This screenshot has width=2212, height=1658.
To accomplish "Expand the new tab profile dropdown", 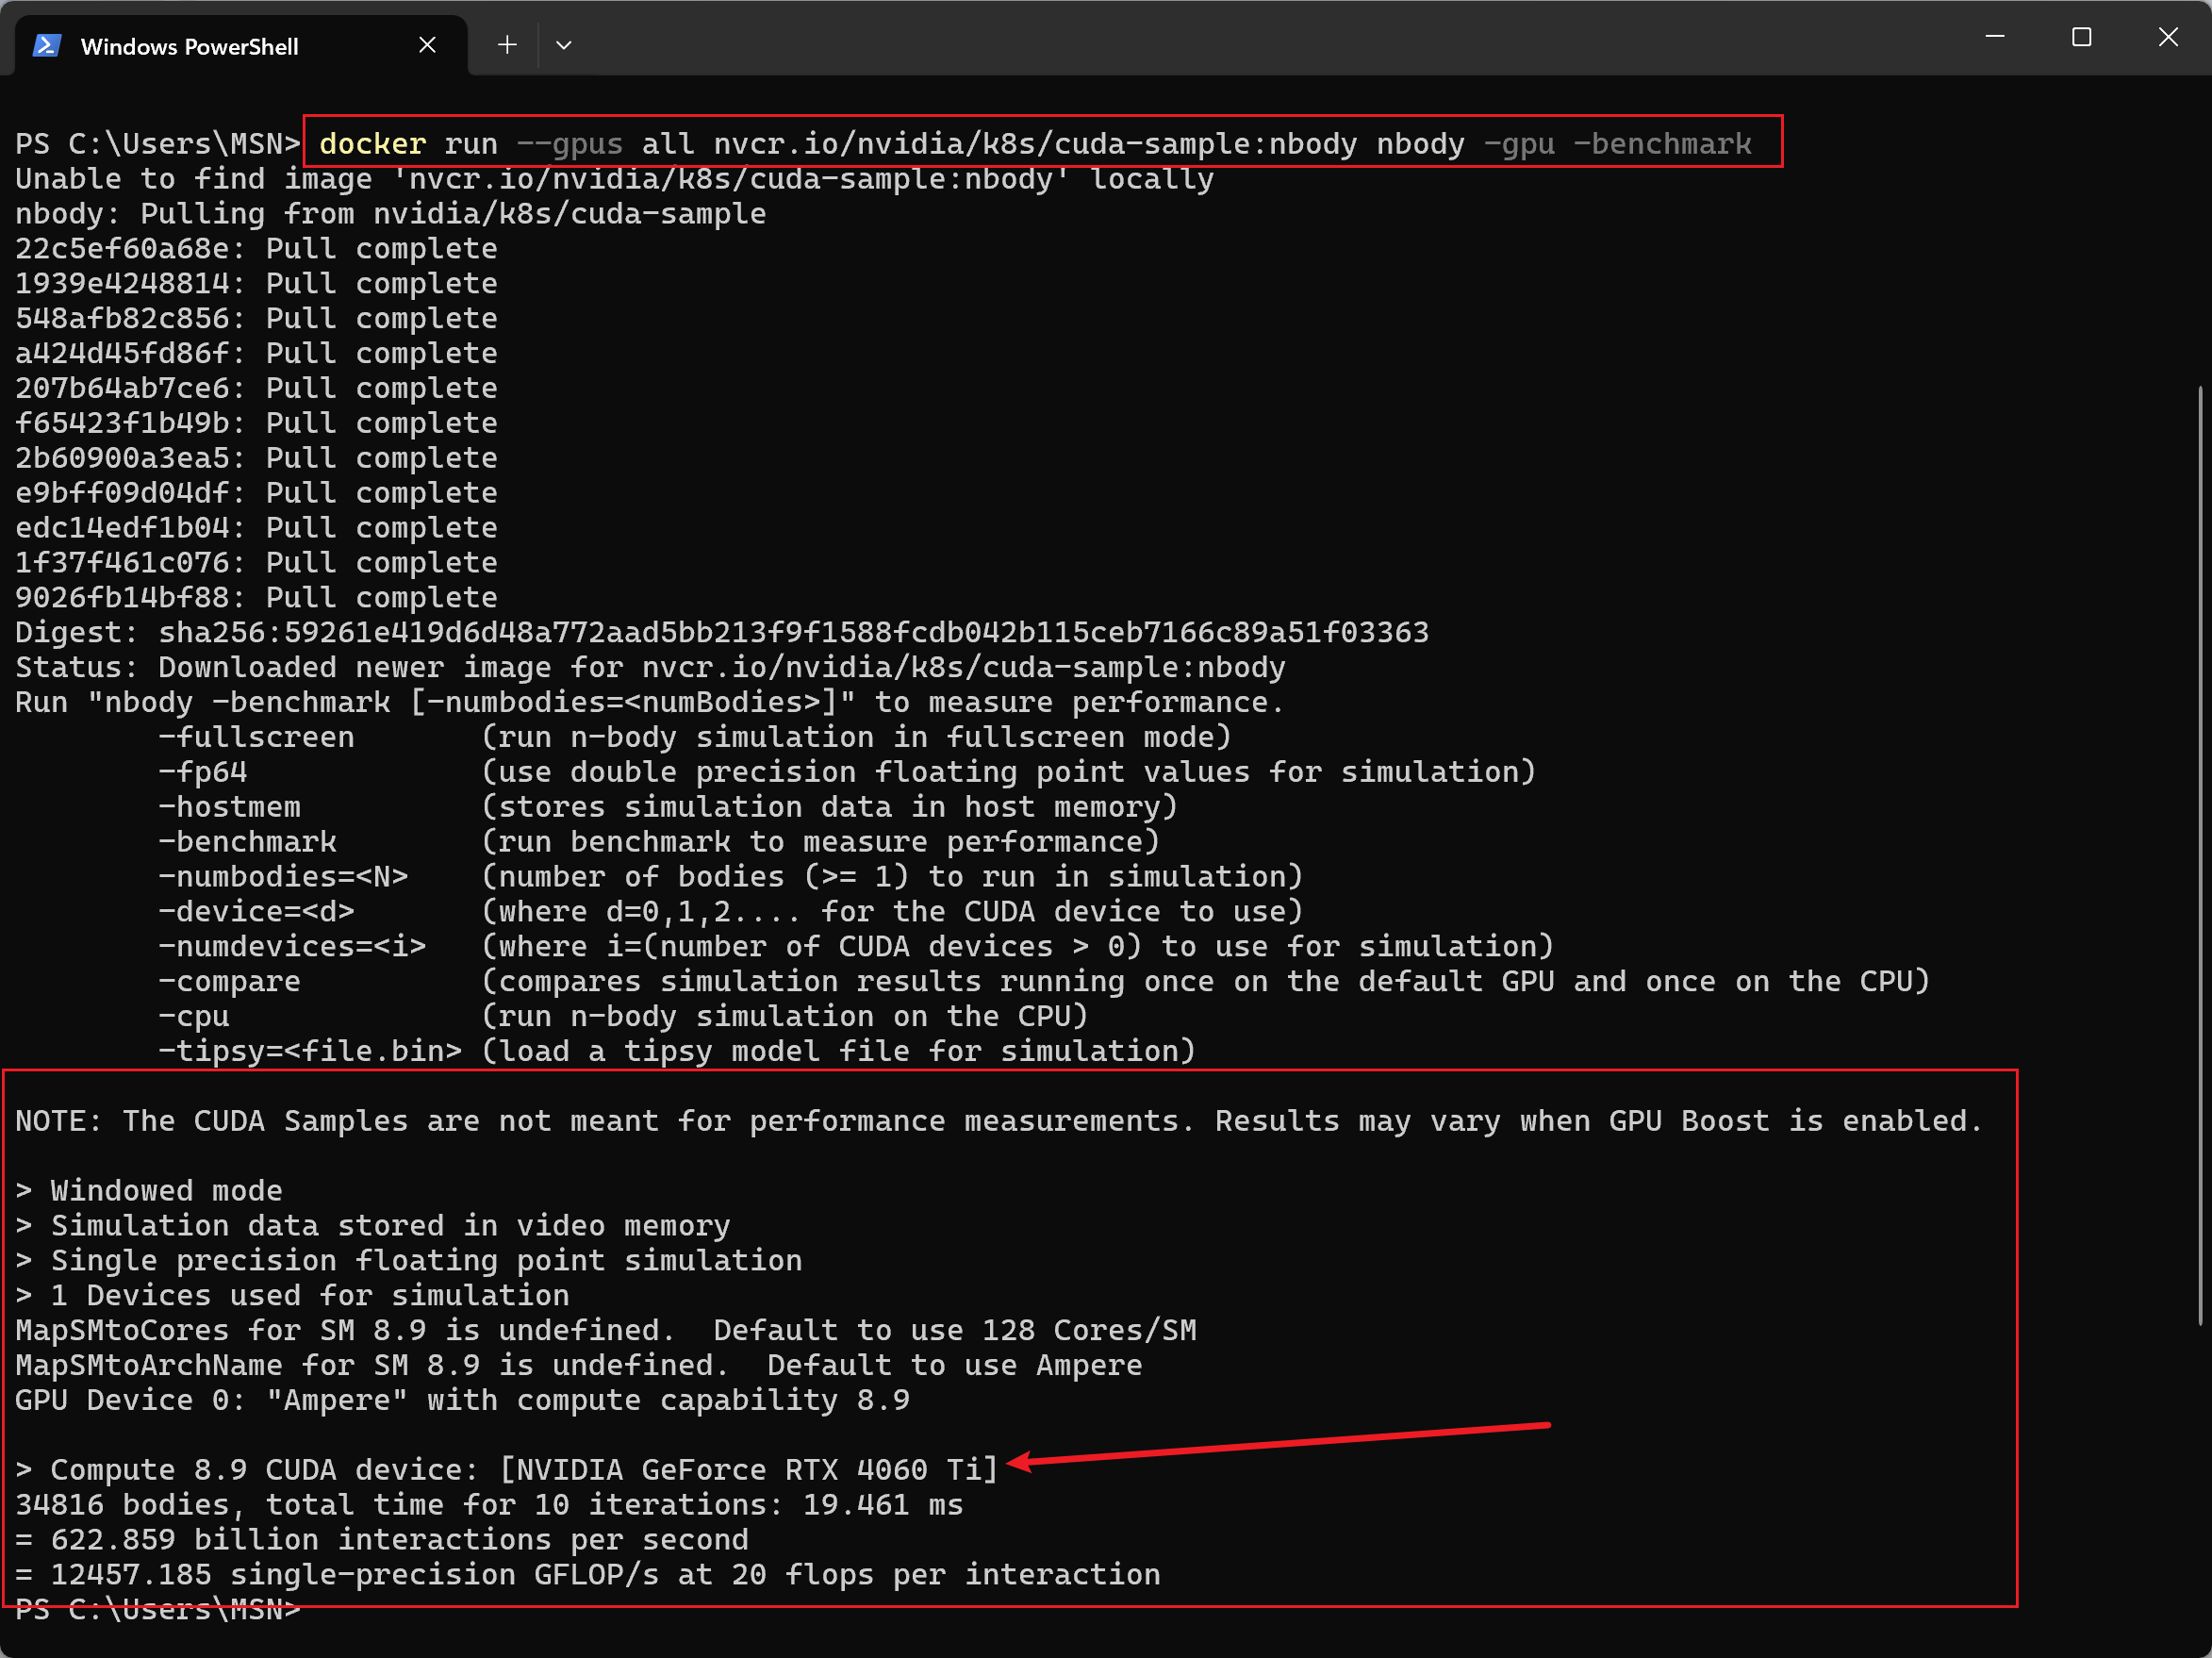I will coord(564,45).
